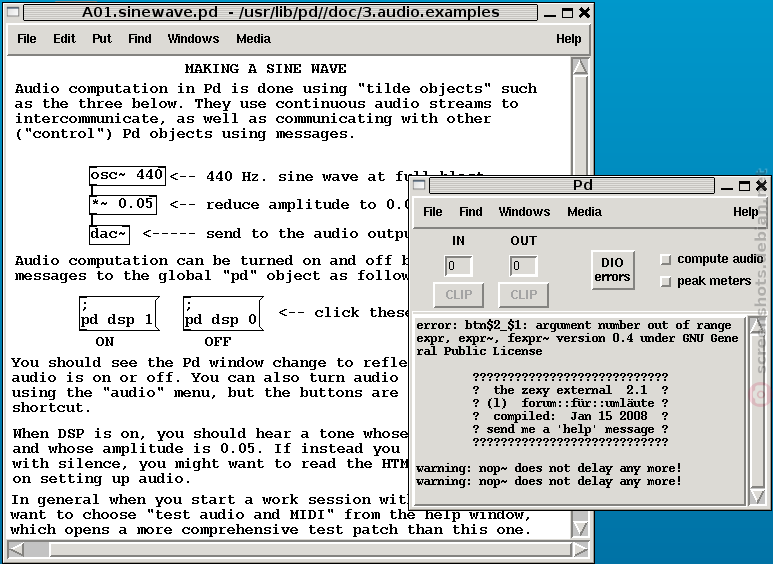Open Find menu in A01.sinewave.pd window
Screen dimensions: 773x564
pyautogui.click(x=140, y=39)
